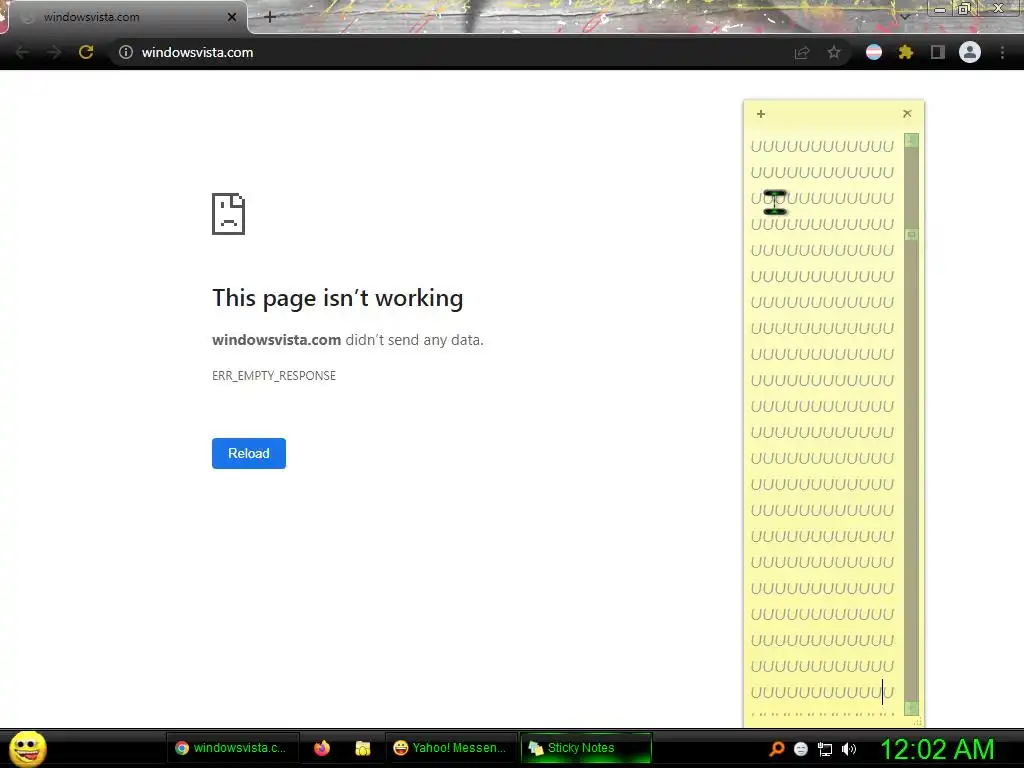Click the ERR_EMPTY_RESPONSE error code text
This screenshot has width=1024, height=768.
[x=274, y=376]
